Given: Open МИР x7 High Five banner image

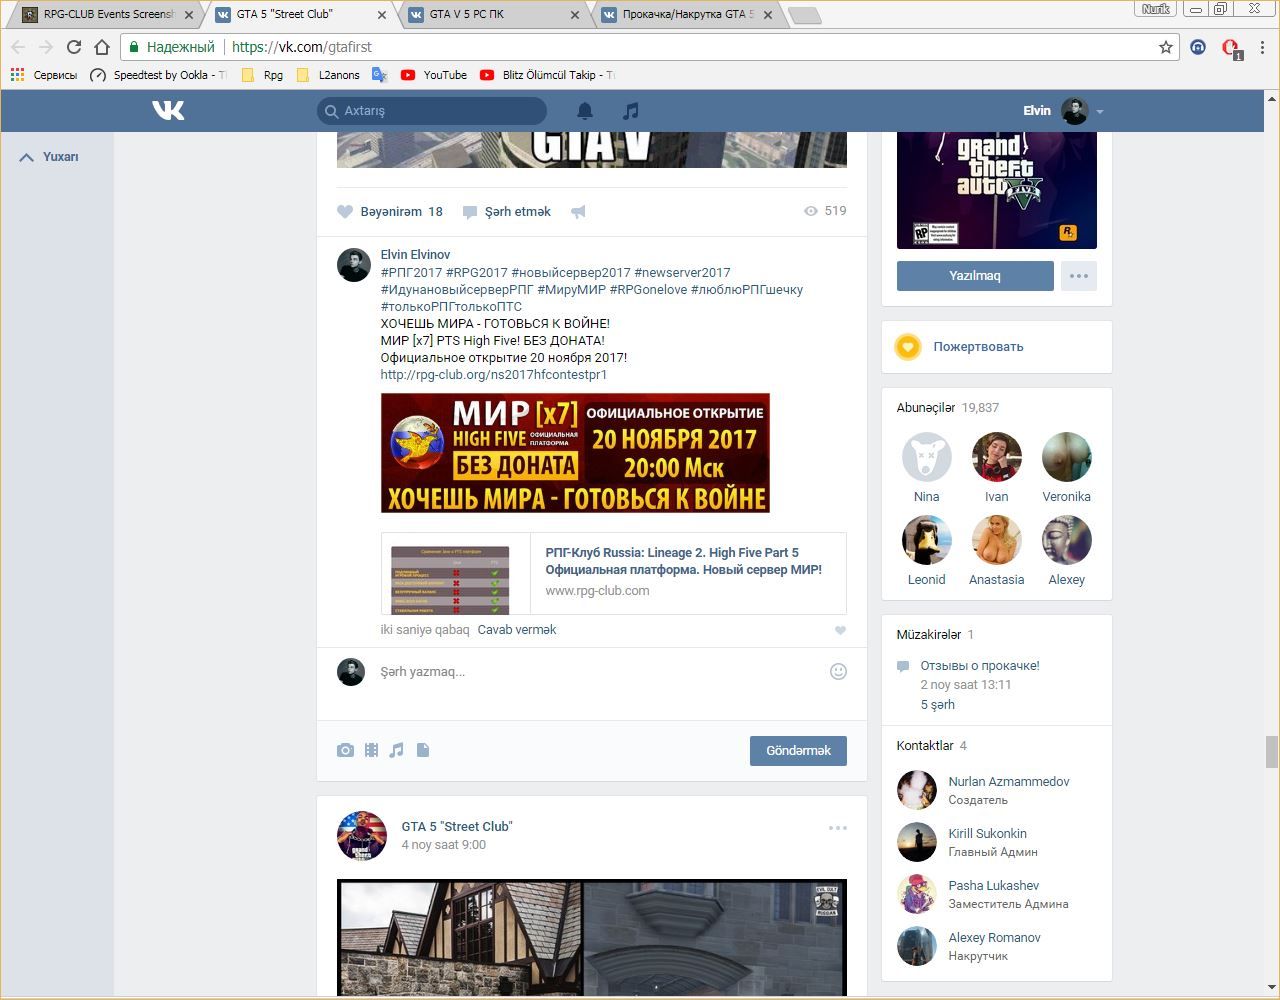Looking at the screenshot, I should click(575, 453).
